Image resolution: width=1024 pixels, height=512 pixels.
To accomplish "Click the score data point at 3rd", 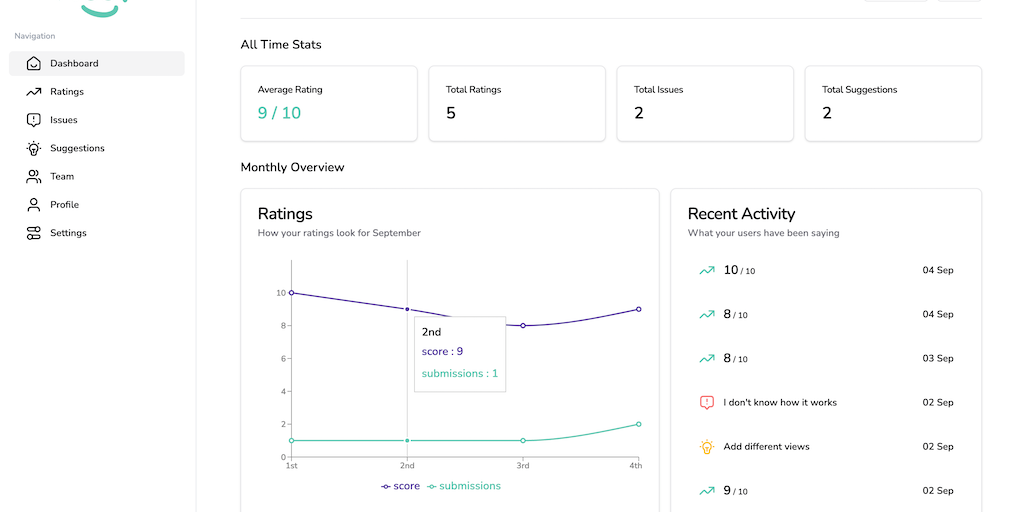I will tap(523, 325).
